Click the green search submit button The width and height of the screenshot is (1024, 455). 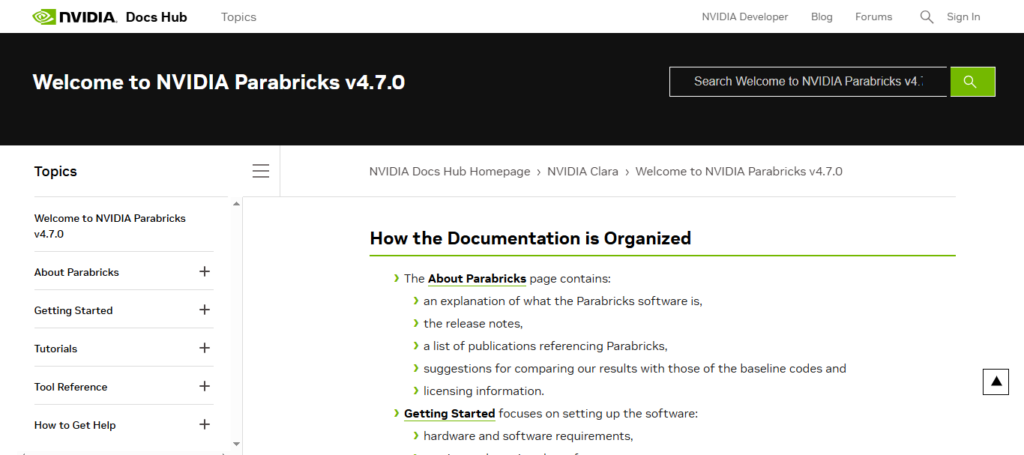click(972, 82)
